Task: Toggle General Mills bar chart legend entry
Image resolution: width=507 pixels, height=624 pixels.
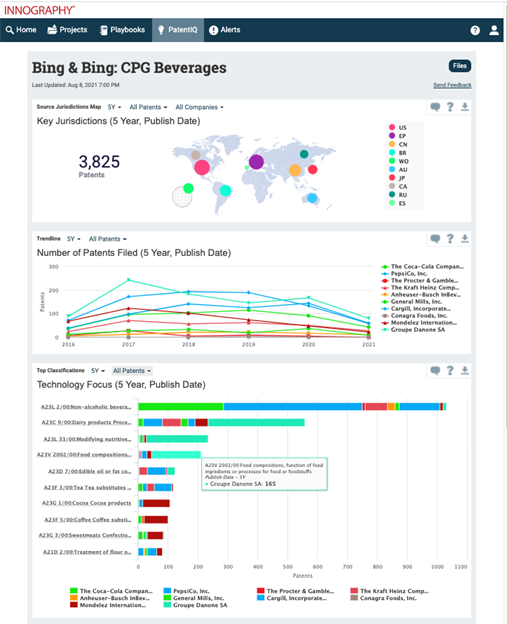Action: (x=194, y=598)
